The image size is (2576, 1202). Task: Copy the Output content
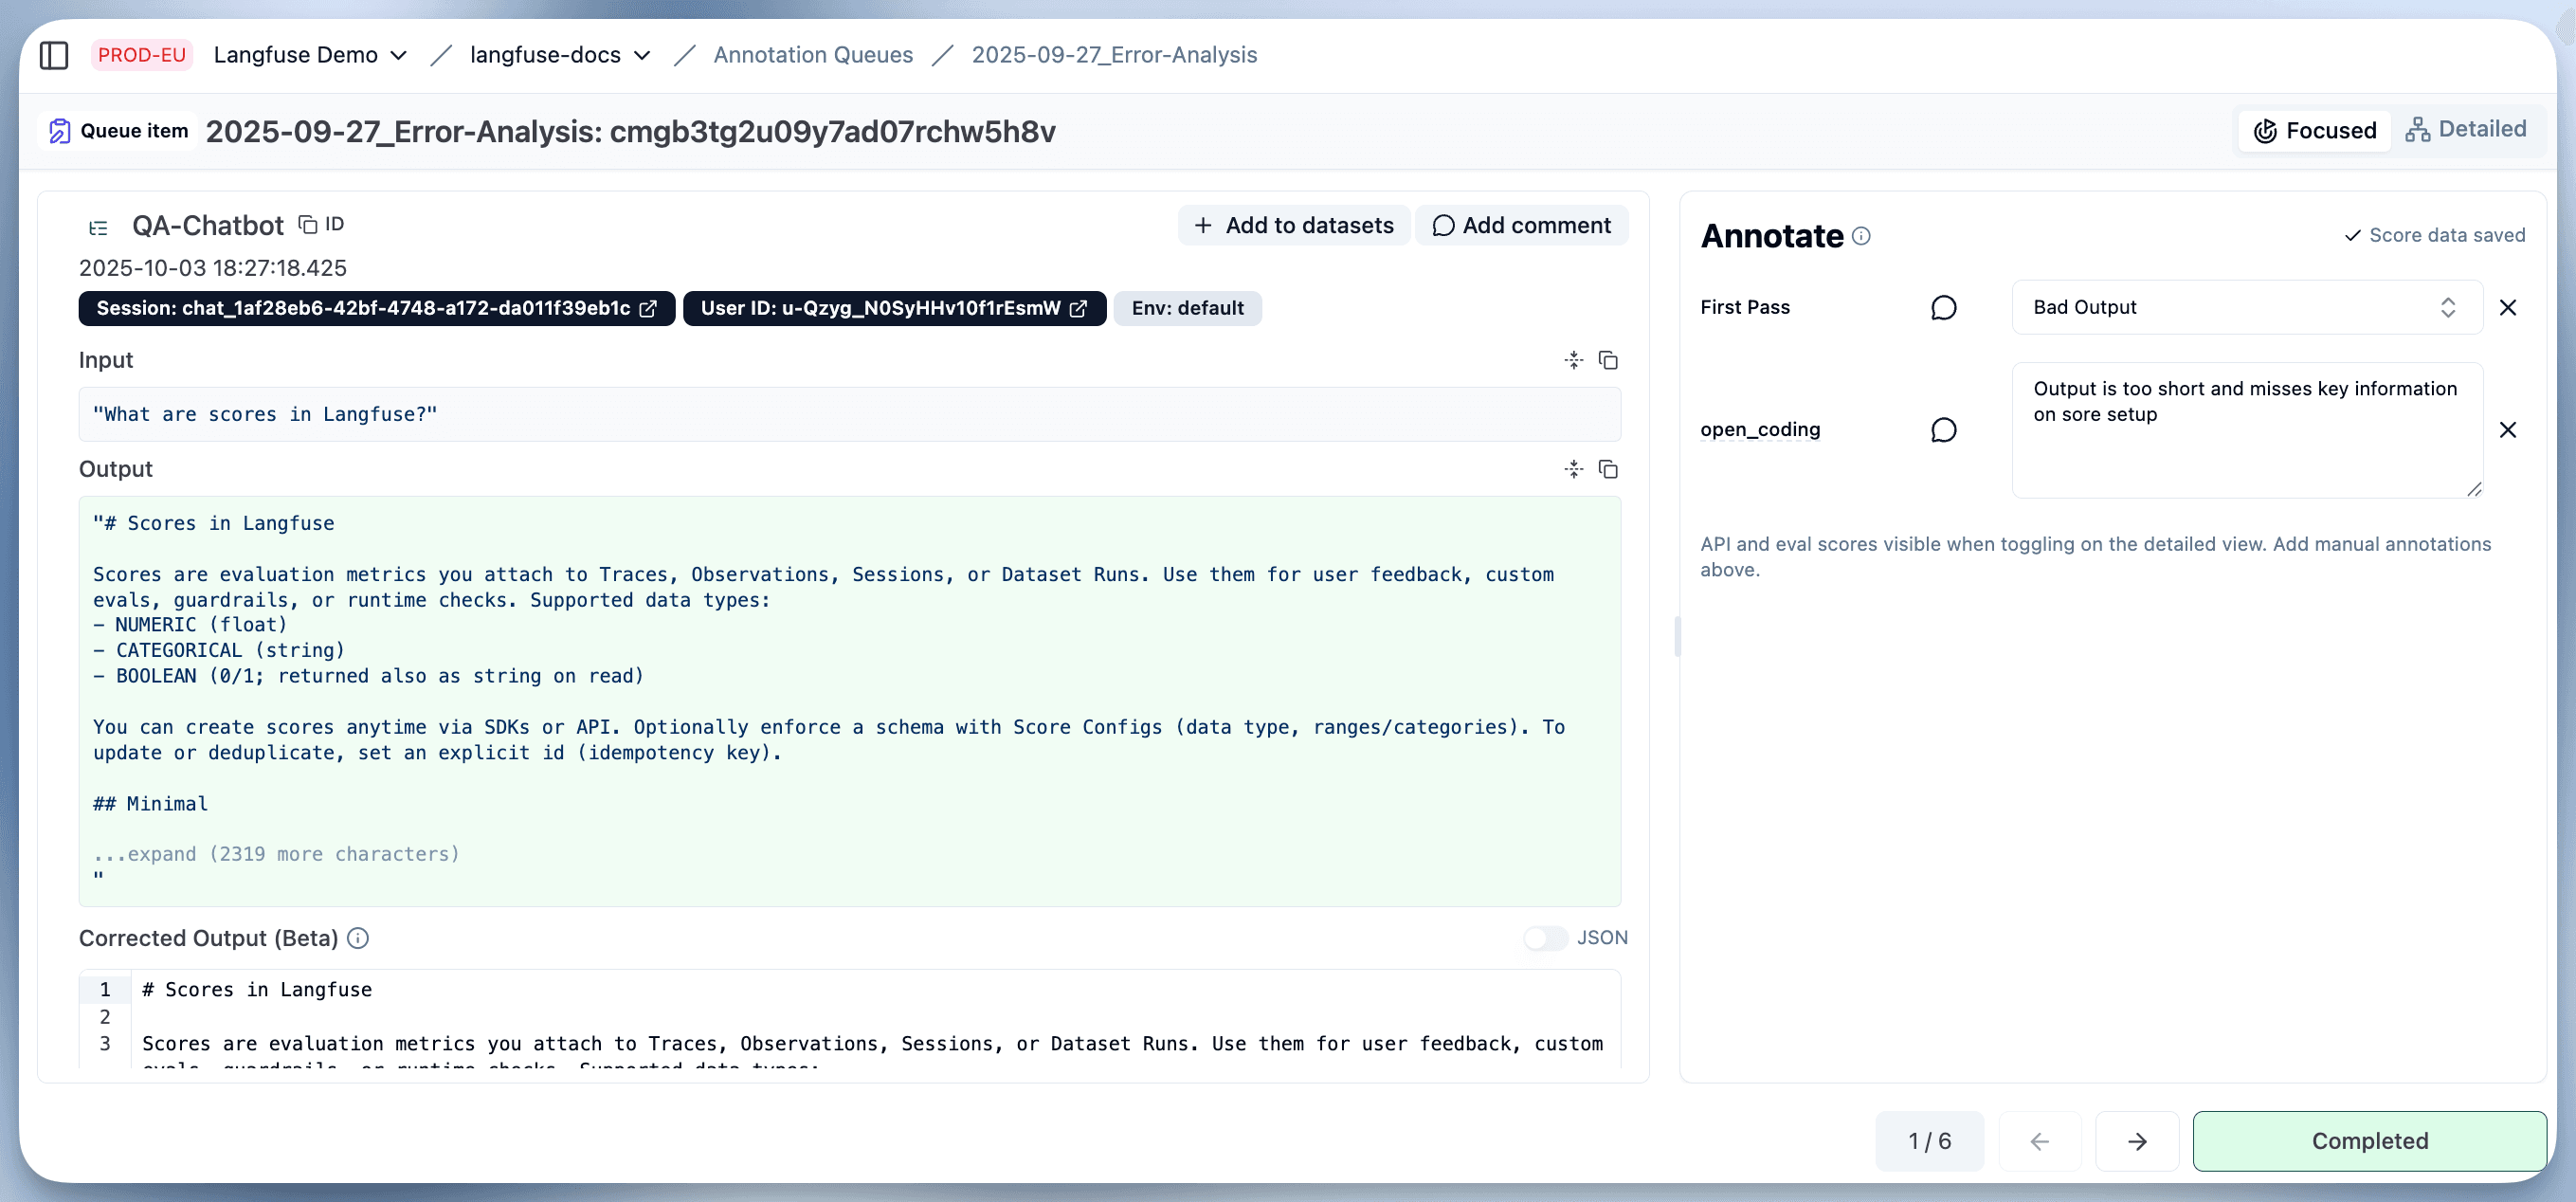click(x=1608, y=469)
